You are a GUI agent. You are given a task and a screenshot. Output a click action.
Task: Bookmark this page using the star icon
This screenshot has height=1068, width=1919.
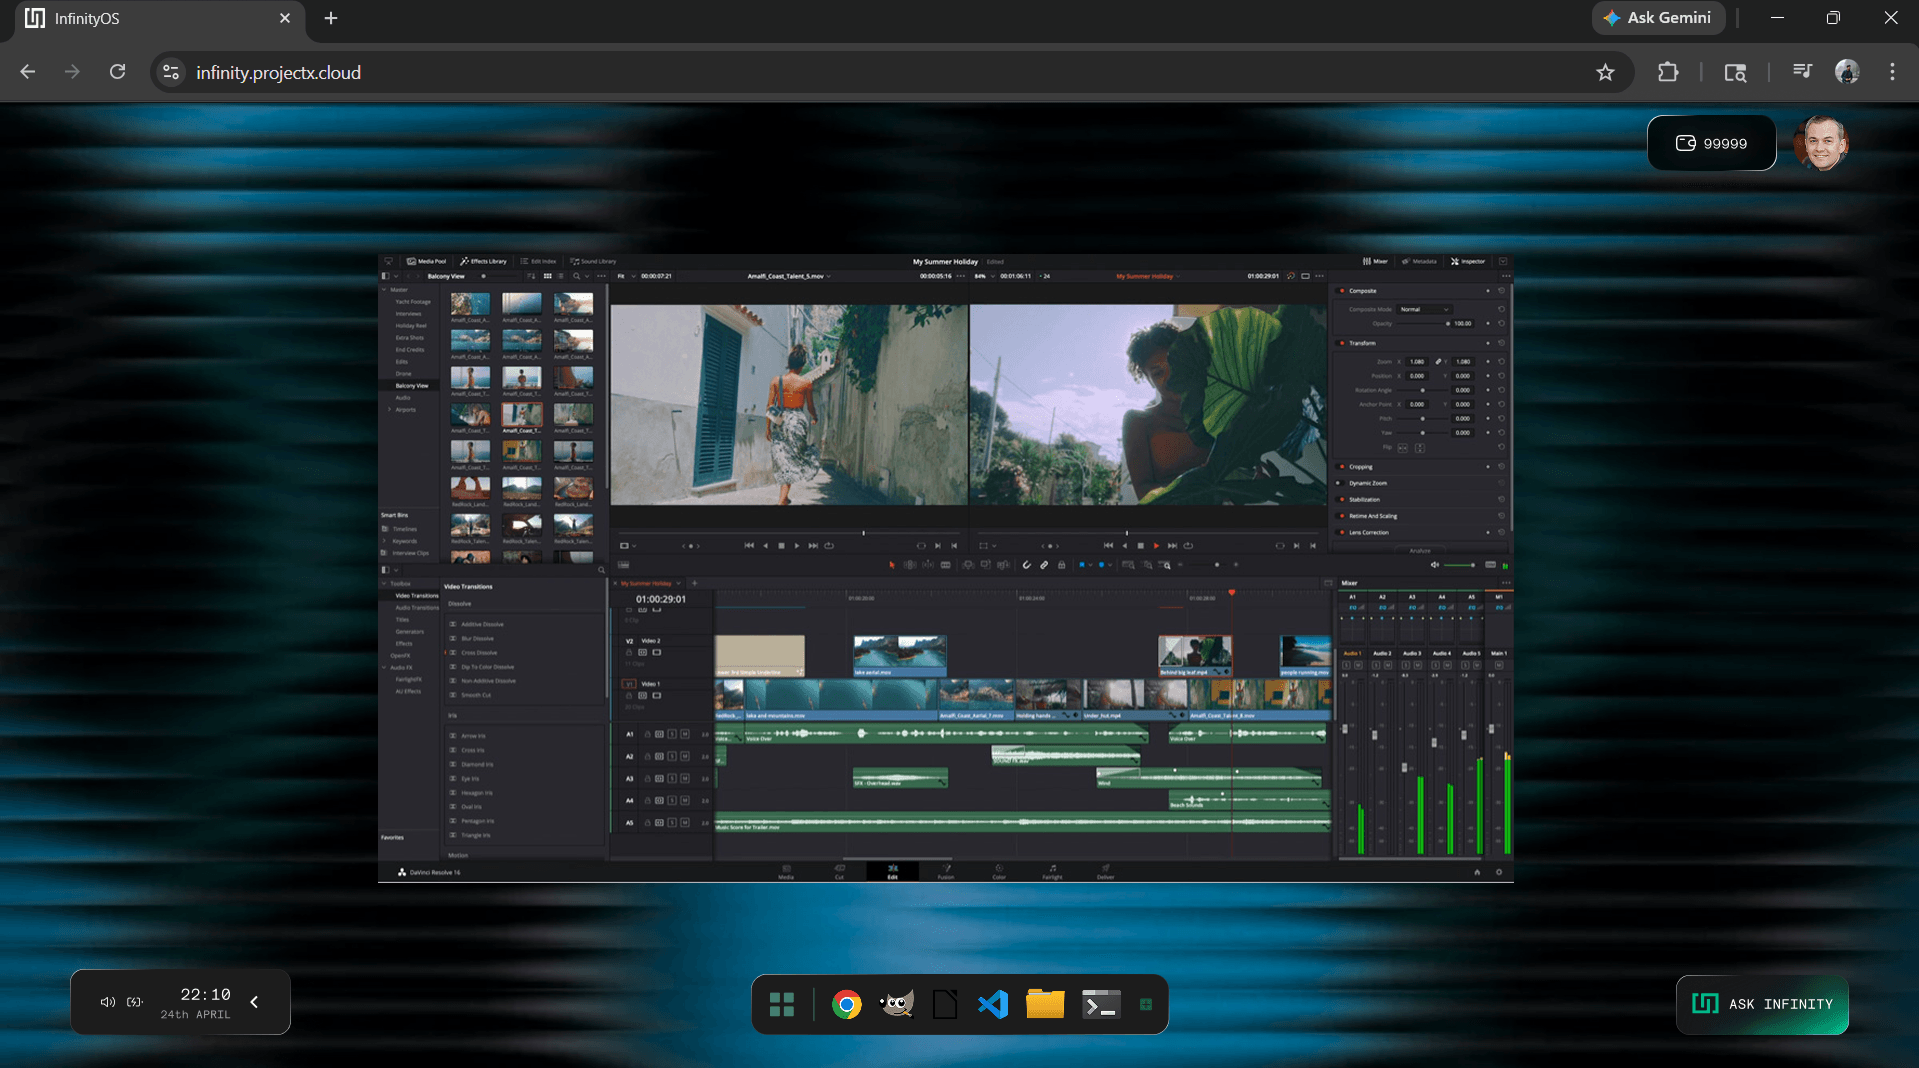point(1605,72)
